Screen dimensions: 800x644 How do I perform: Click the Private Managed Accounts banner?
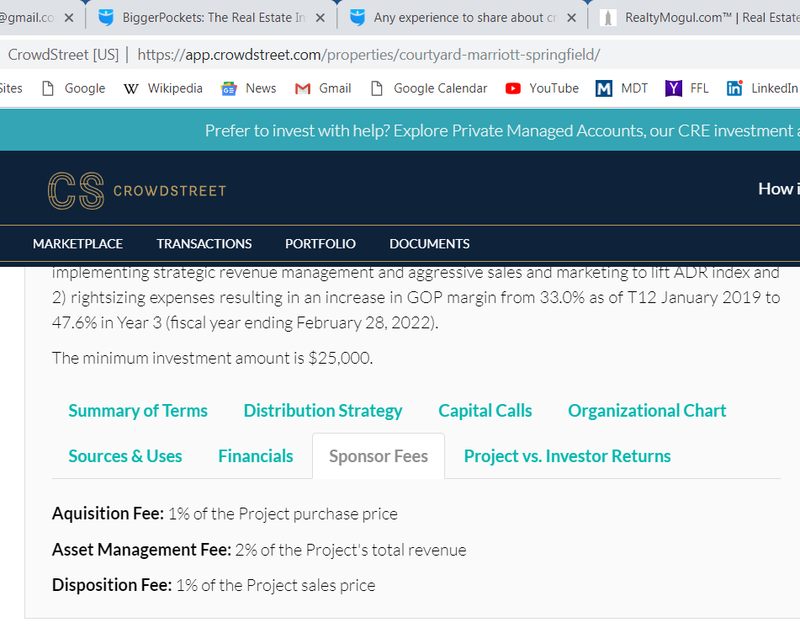[x=400, y=131]
